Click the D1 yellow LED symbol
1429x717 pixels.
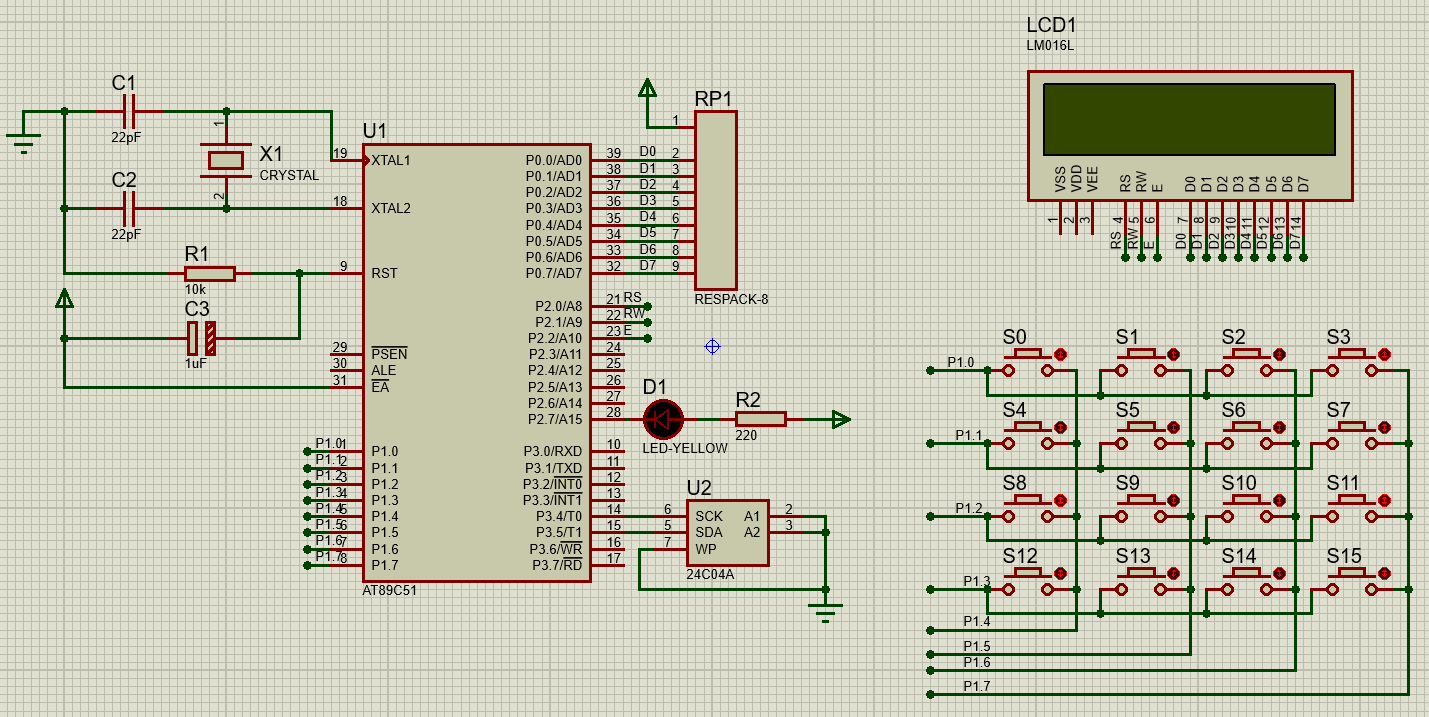(x=662, y=419)
